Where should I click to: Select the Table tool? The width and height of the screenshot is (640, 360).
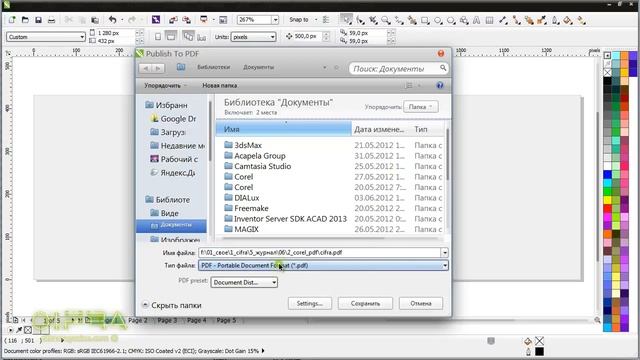(x=489, y=20)
